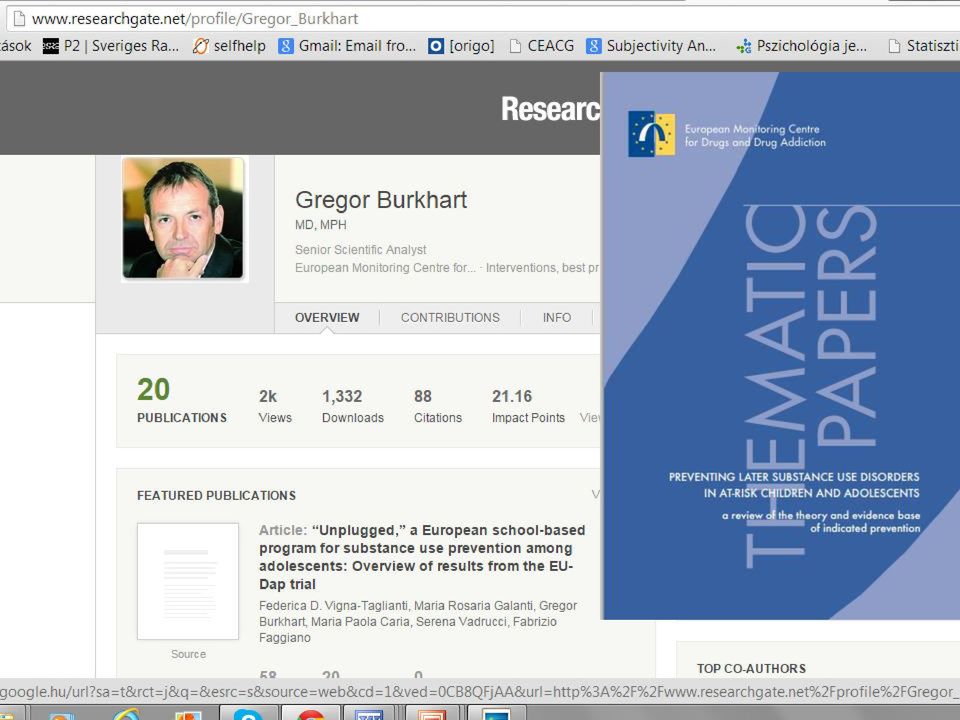Click the Senior Scientific Analyst text
Viewport: 960px width, 720px height.
coord(361,250)
